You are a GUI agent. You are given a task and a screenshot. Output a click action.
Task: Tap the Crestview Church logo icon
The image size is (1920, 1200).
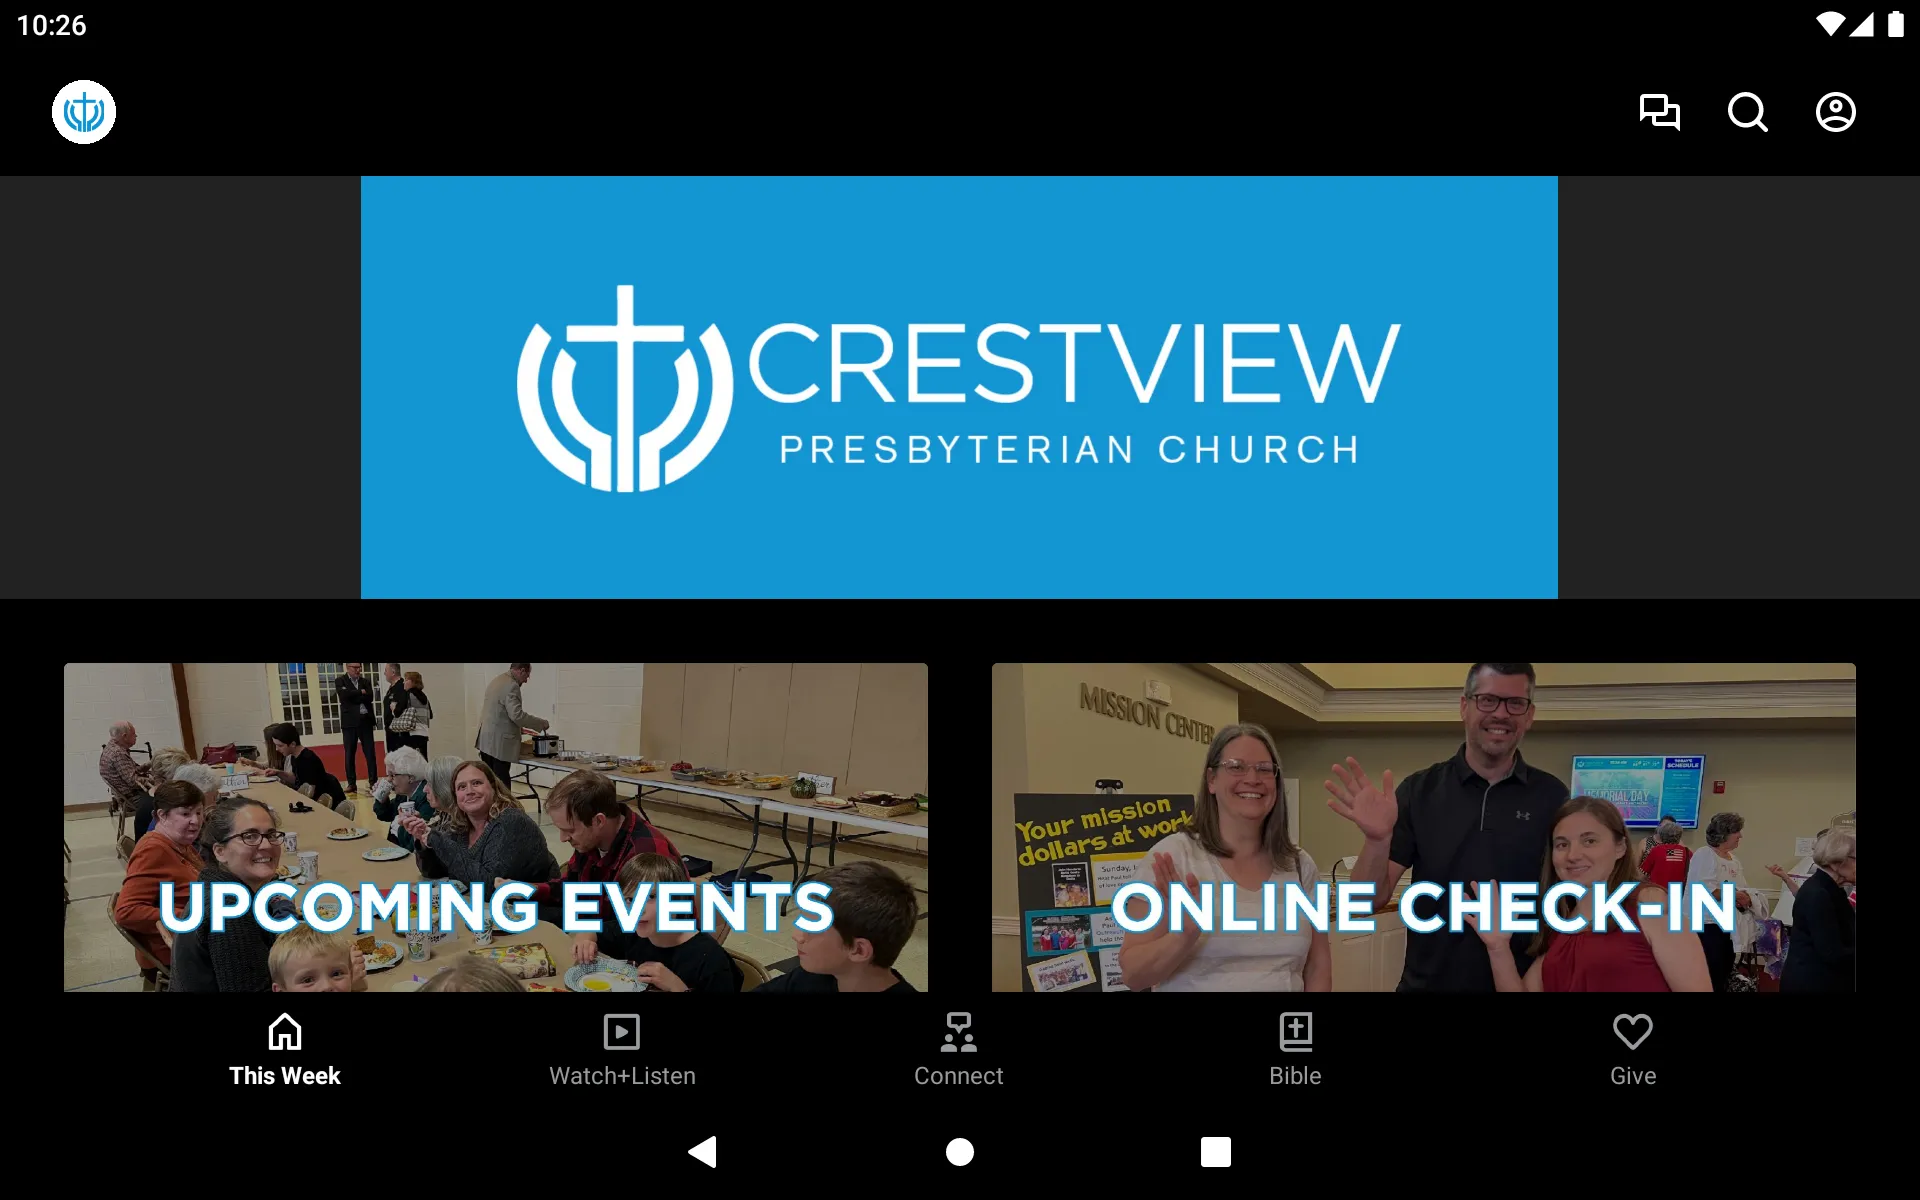(83, 111)
